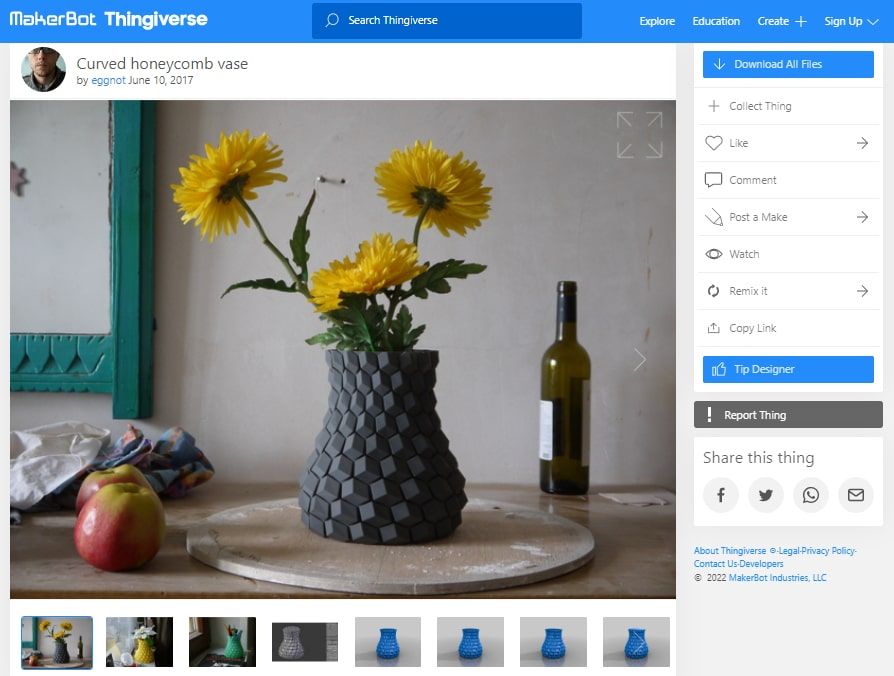Collect Thing to your collection
The height and width of the screenshot is (676, 894).
(x=713, y=105)
